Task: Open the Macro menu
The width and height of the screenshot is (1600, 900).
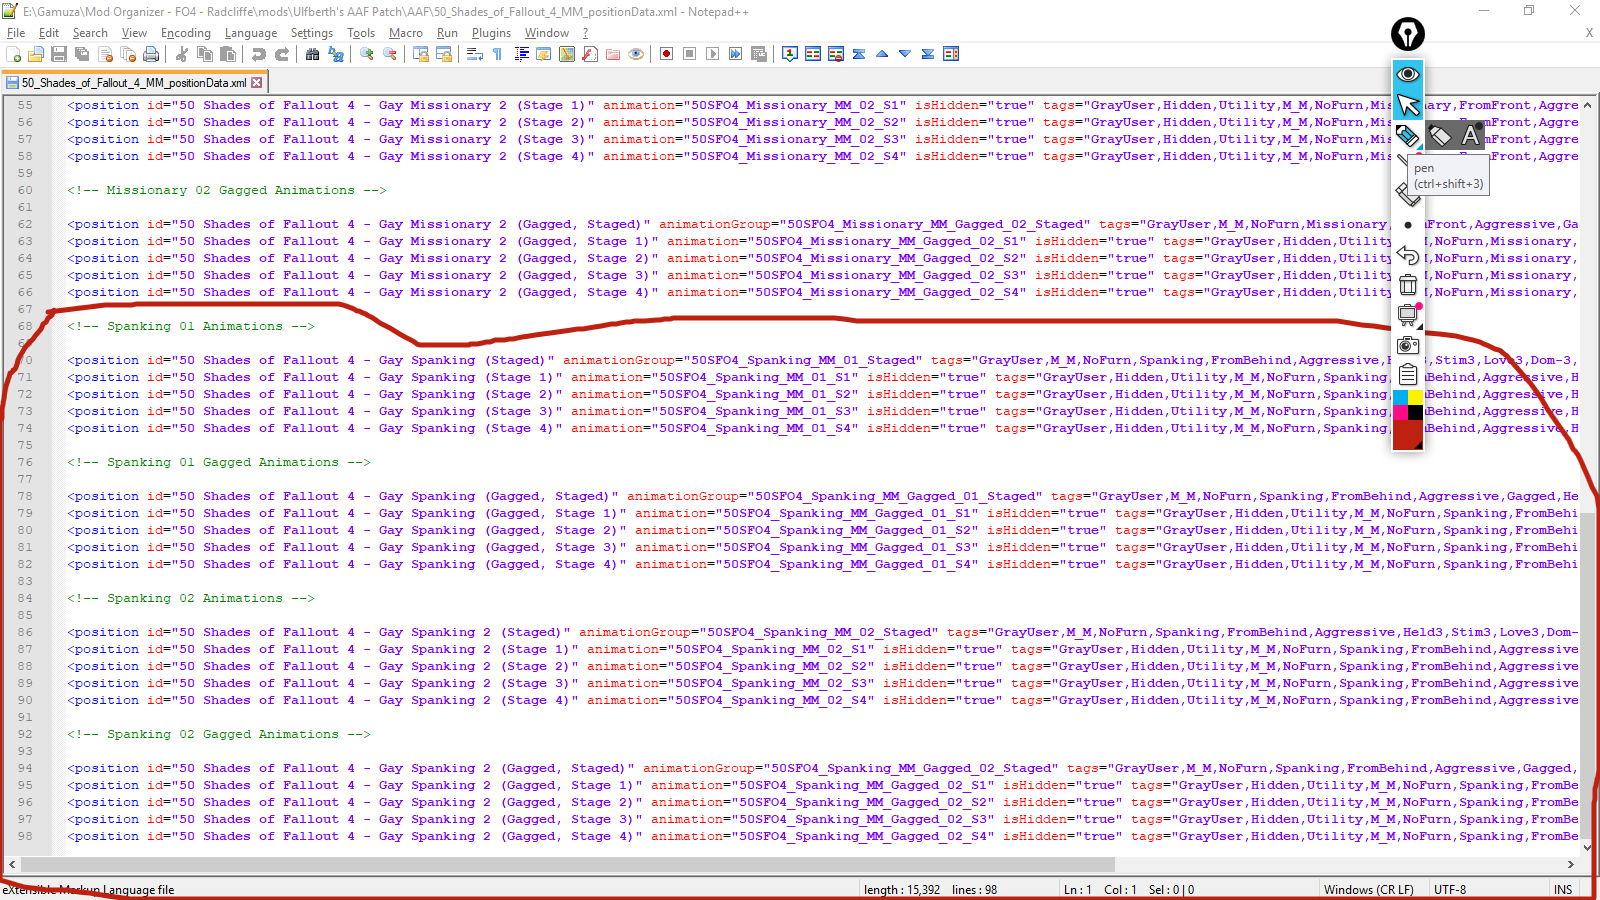Action: [x=406, y=33]
